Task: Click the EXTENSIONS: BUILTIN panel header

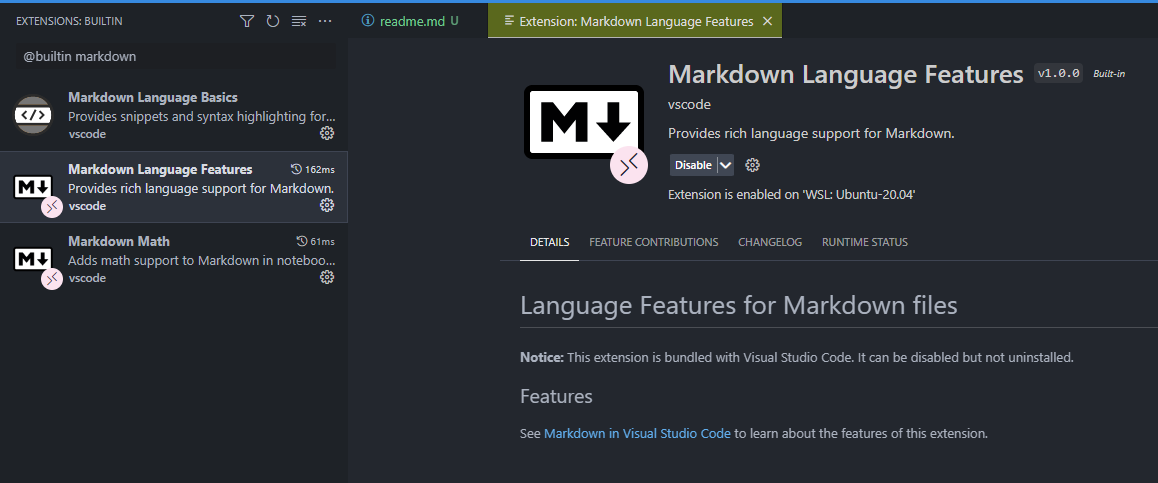Action: pyautogui.click(x=69, y=21)
